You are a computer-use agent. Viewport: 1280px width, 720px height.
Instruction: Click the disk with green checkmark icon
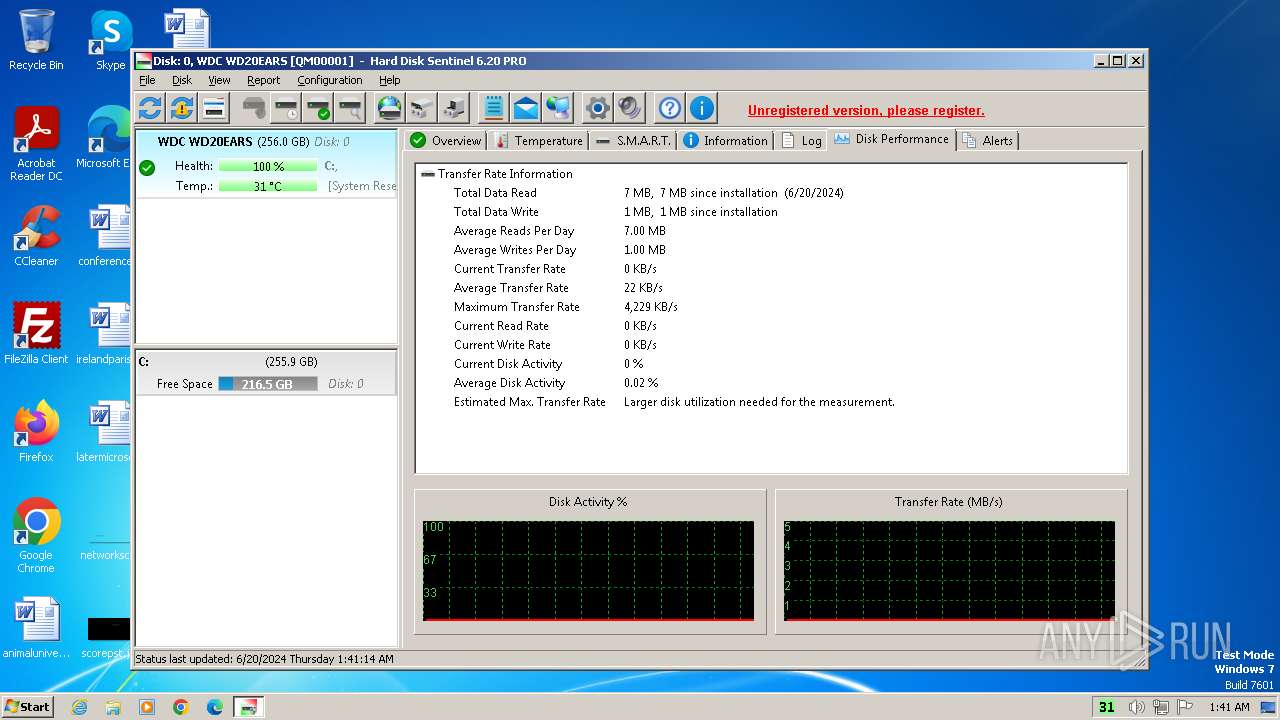pos(319,108)
